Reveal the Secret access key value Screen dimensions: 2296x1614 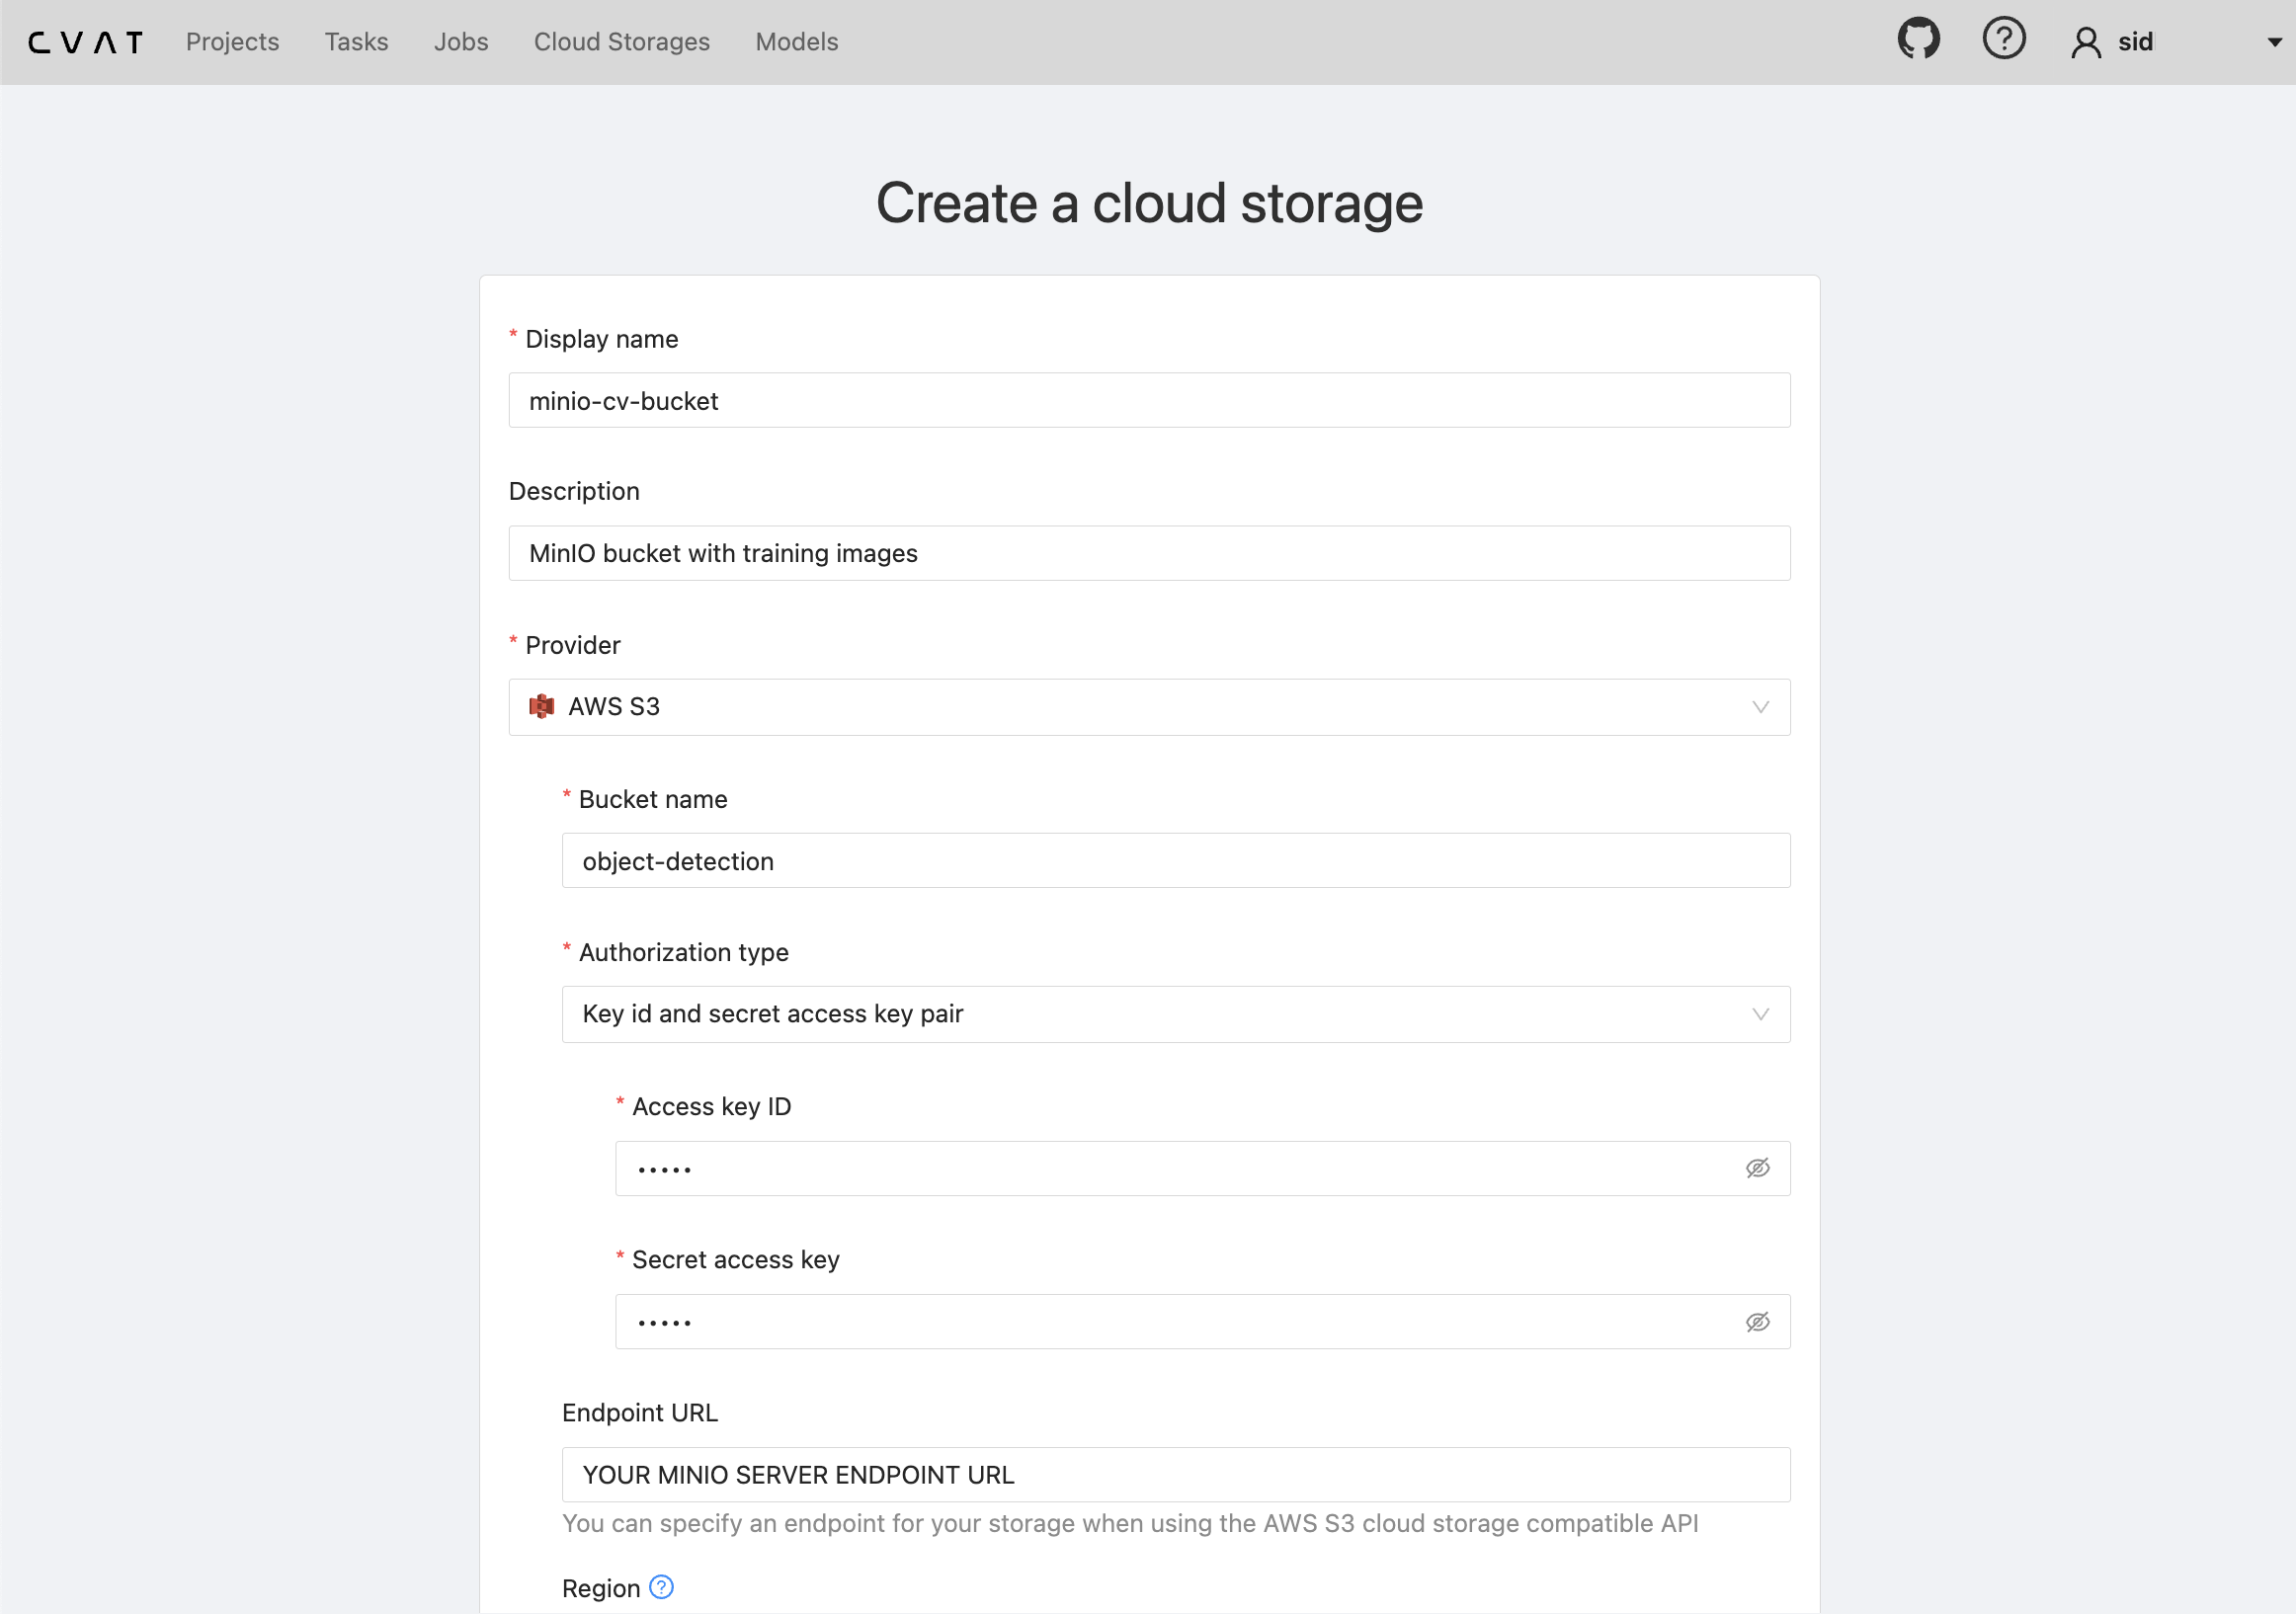tap(1757, 1322)
